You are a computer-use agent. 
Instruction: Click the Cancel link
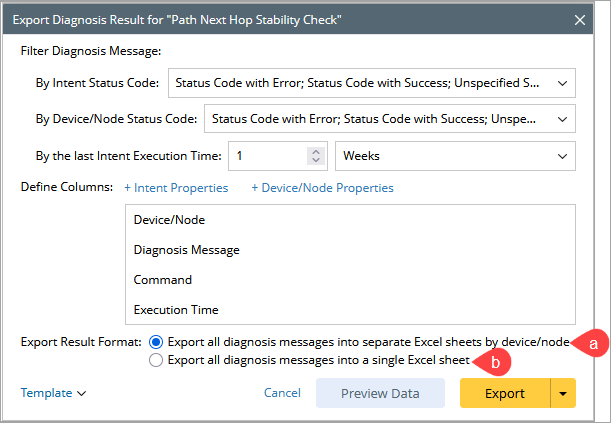(282, 393)
